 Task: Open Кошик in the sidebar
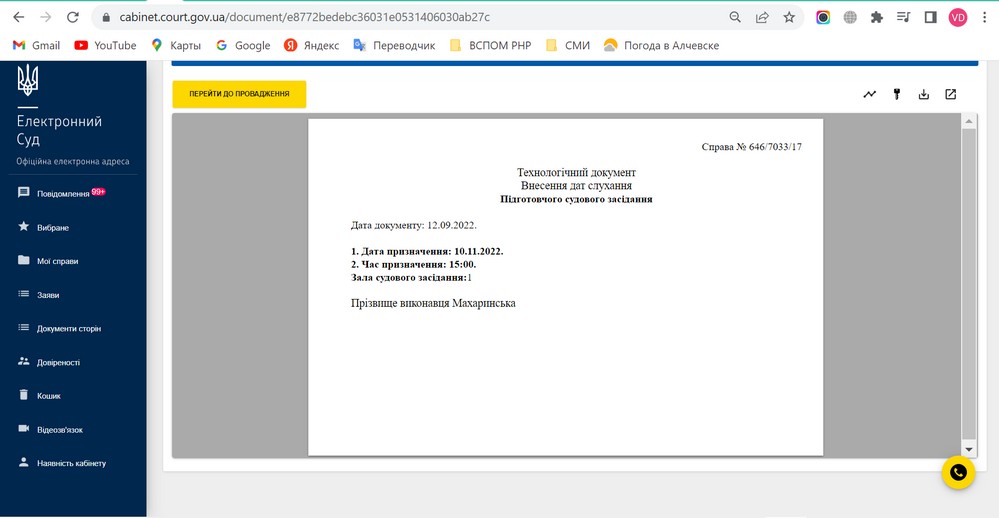pyautogui.click(x=48, y=396)
